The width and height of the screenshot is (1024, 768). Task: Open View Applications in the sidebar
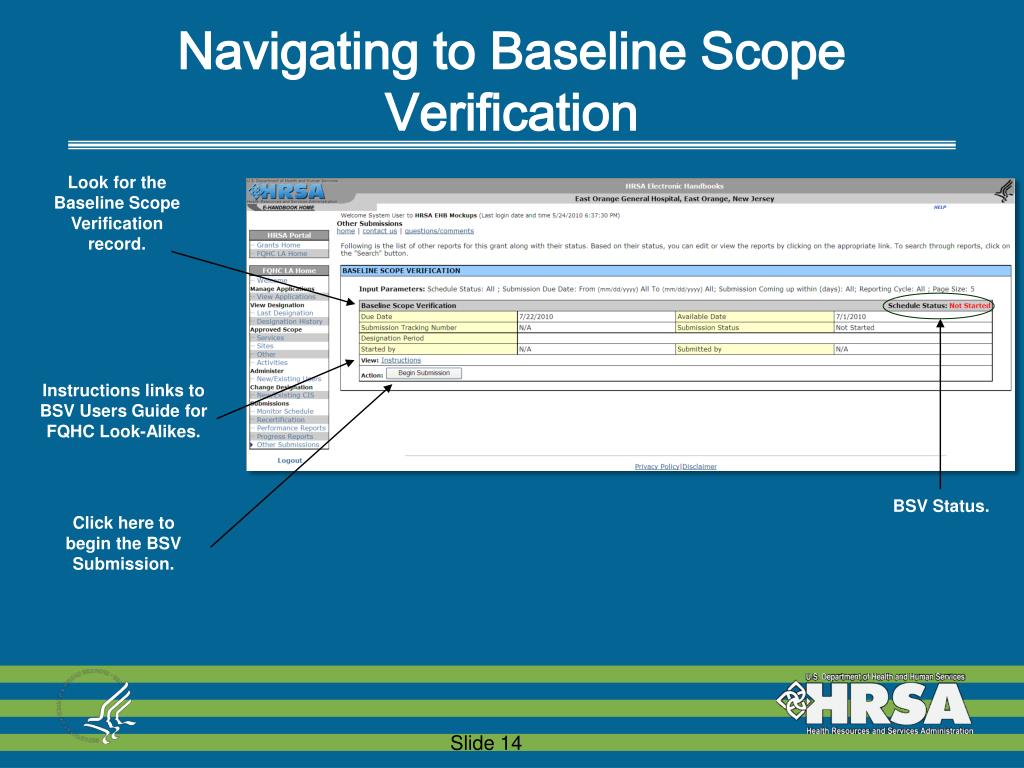pos(285,296)
